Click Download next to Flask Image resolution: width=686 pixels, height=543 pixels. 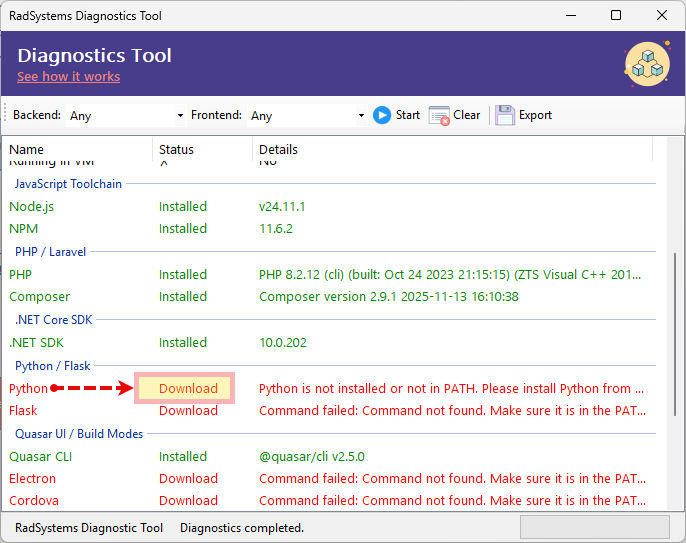coord(188,411)
